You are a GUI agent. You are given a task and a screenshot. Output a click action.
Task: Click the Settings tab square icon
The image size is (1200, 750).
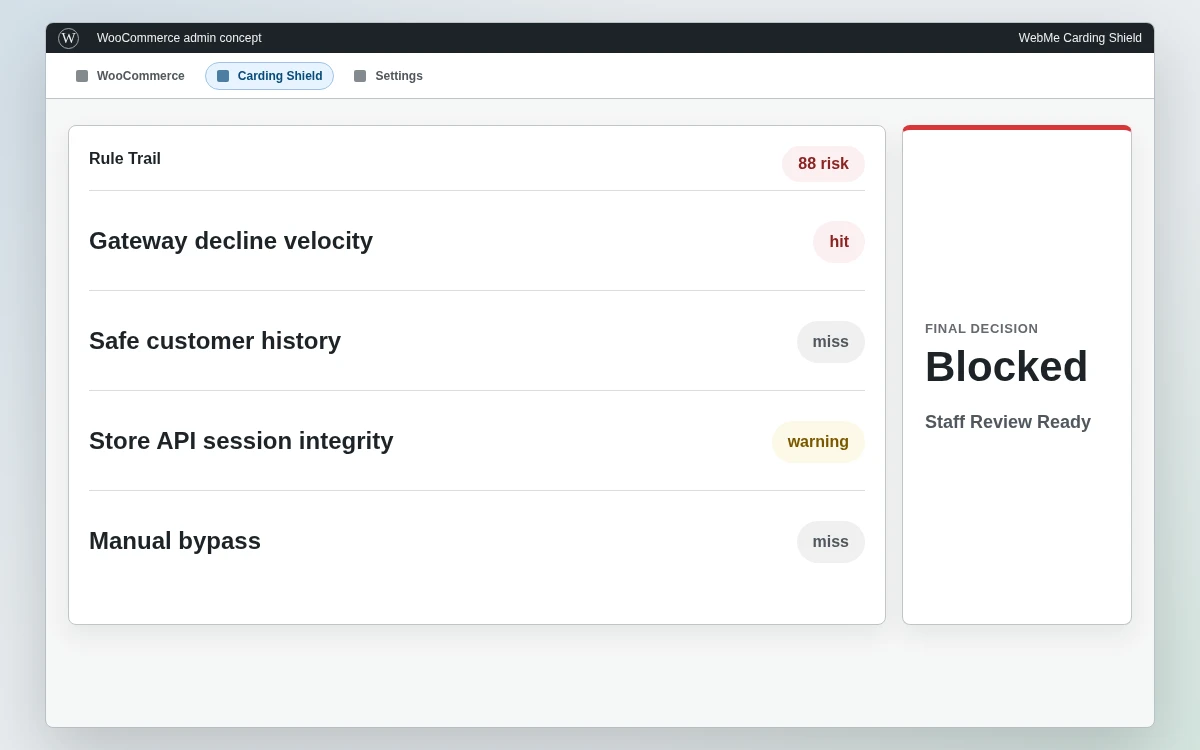[360, 76]
